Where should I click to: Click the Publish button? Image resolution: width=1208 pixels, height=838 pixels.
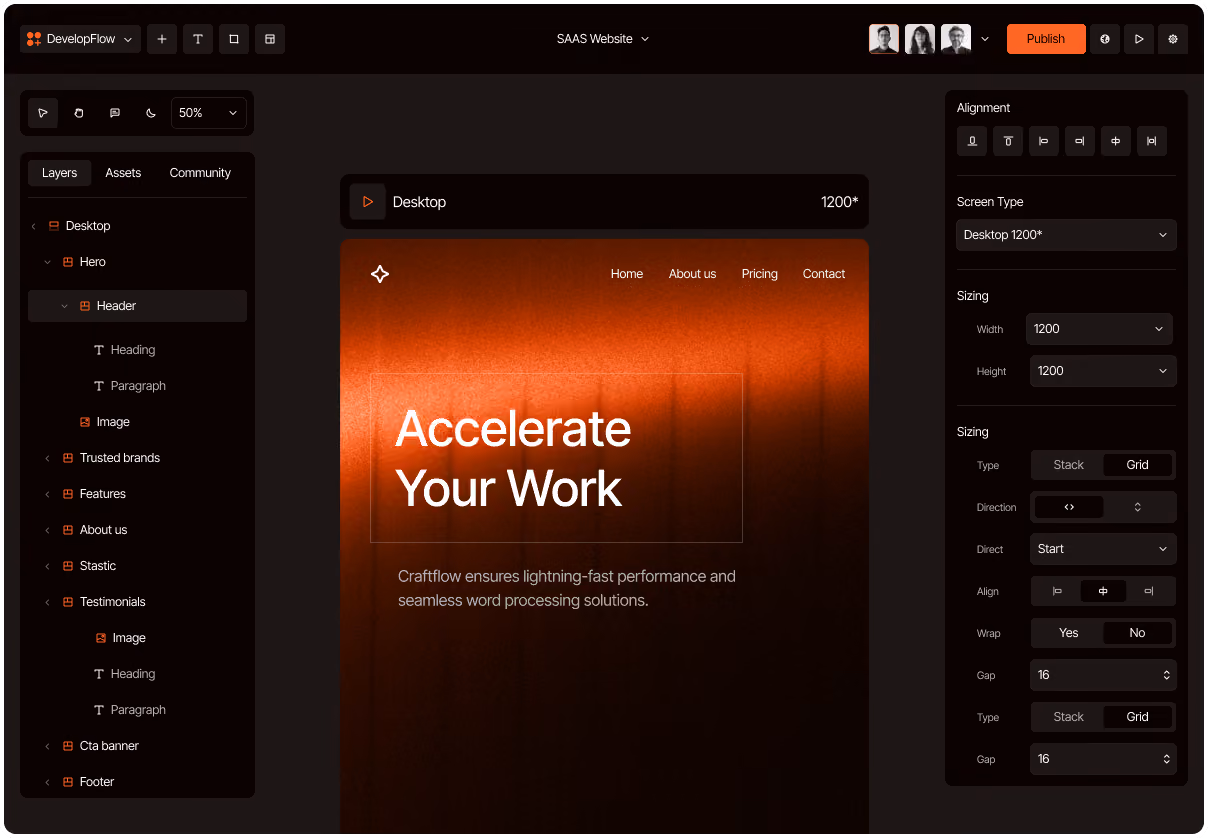coord(1046,39)
